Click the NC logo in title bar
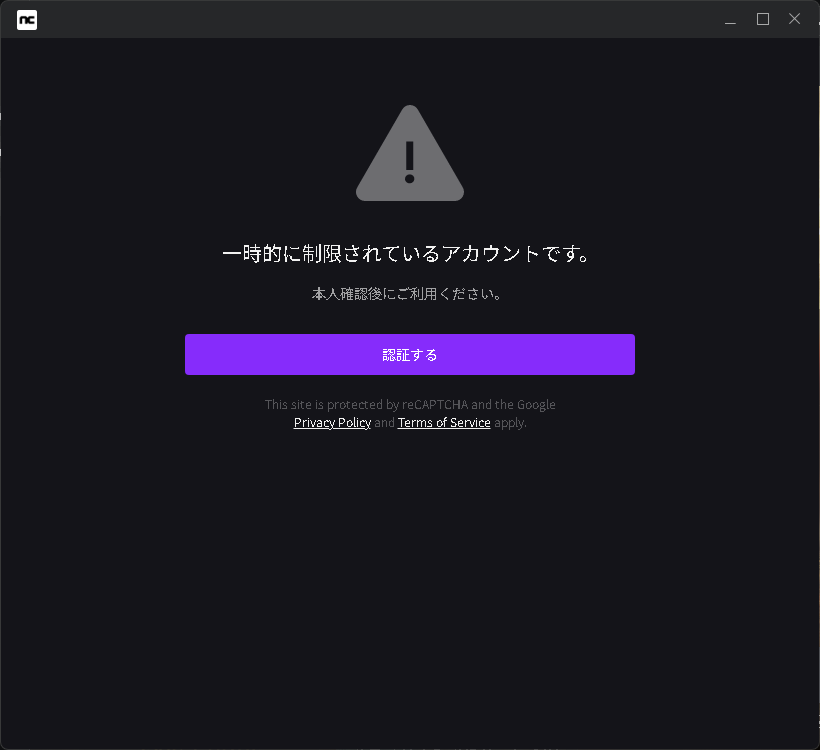Viewport: 820px width, 750px height. [27, 20]
